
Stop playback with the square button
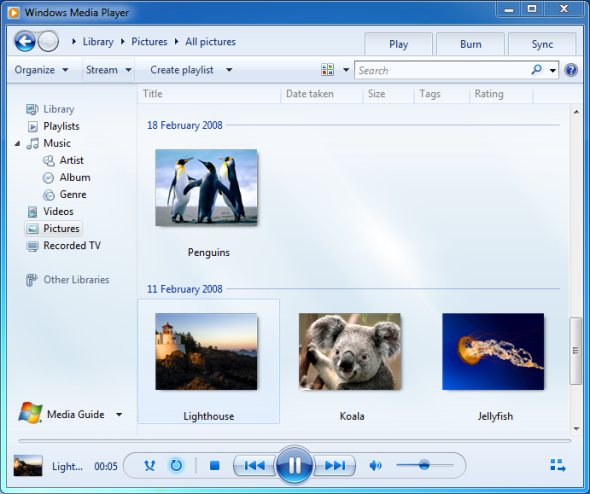(x=214, y=466)
